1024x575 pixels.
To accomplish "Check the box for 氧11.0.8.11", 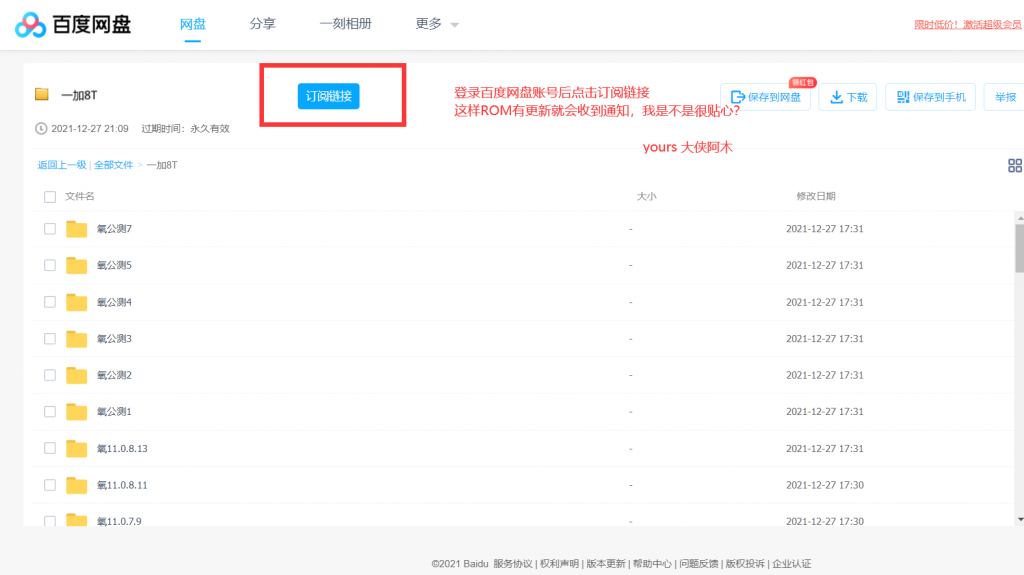I will [50, 485].
